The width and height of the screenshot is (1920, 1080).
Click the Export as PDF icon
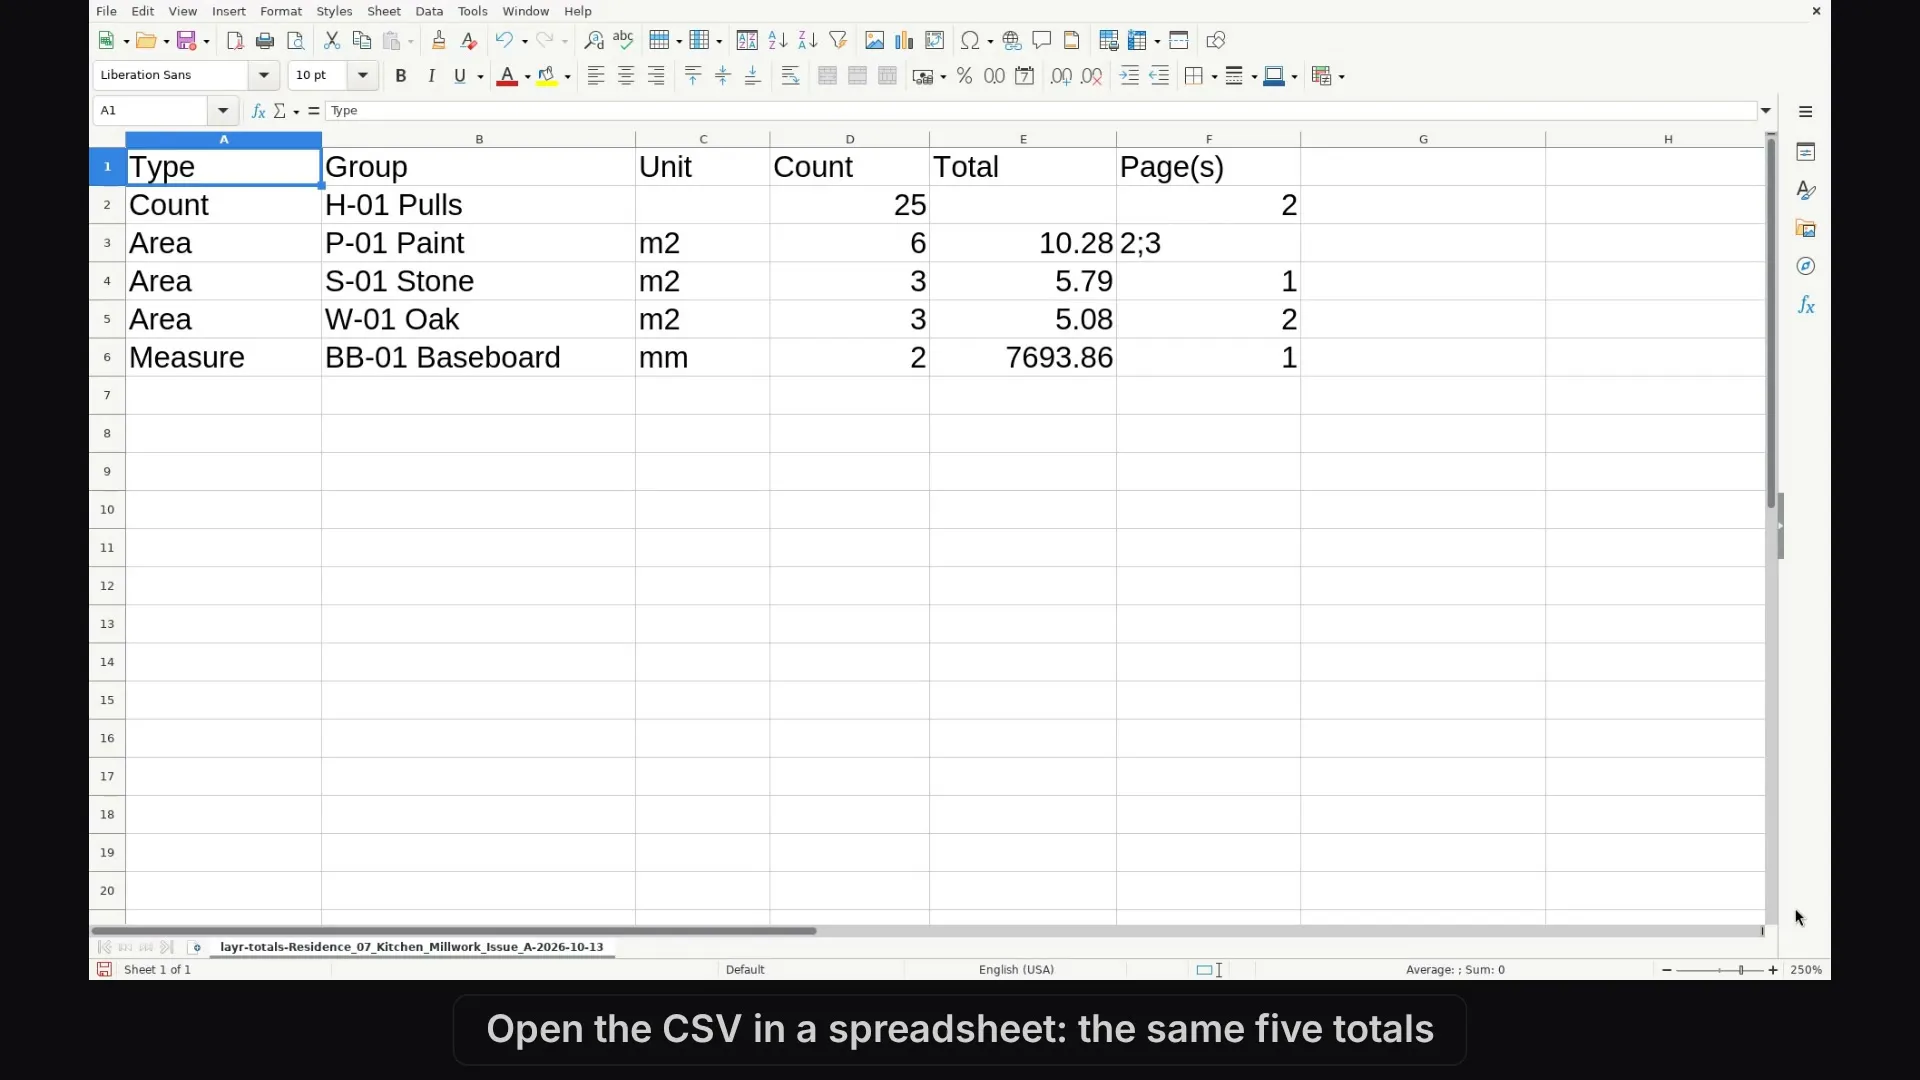pyautogui.click(x=235, y=41)
